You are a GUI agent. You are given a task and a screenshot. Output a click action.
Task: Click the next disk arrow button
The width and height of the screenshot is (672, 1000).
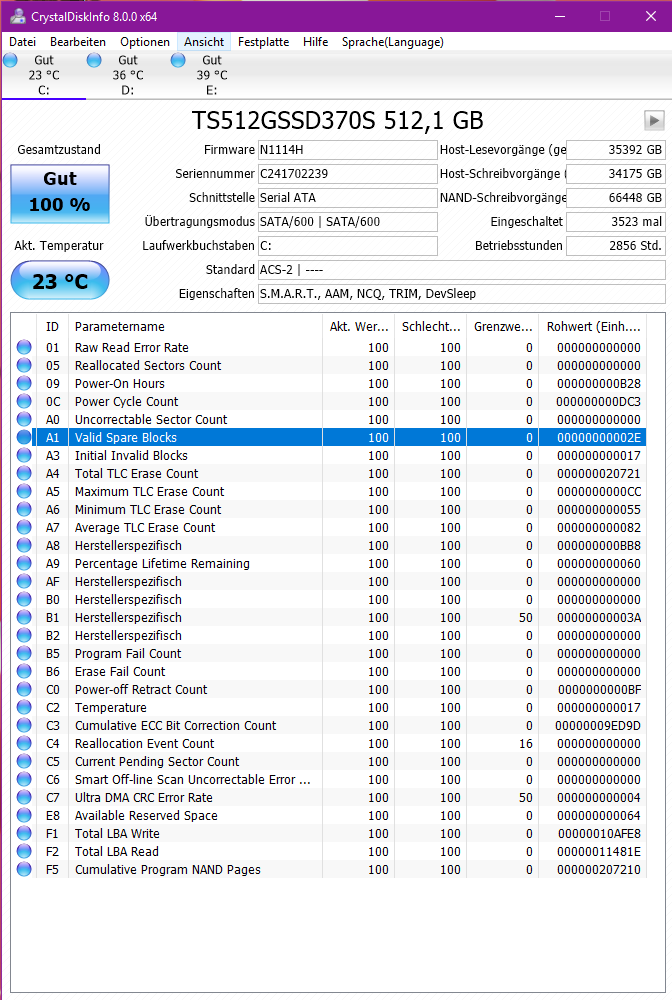click(x=654, y=120)
